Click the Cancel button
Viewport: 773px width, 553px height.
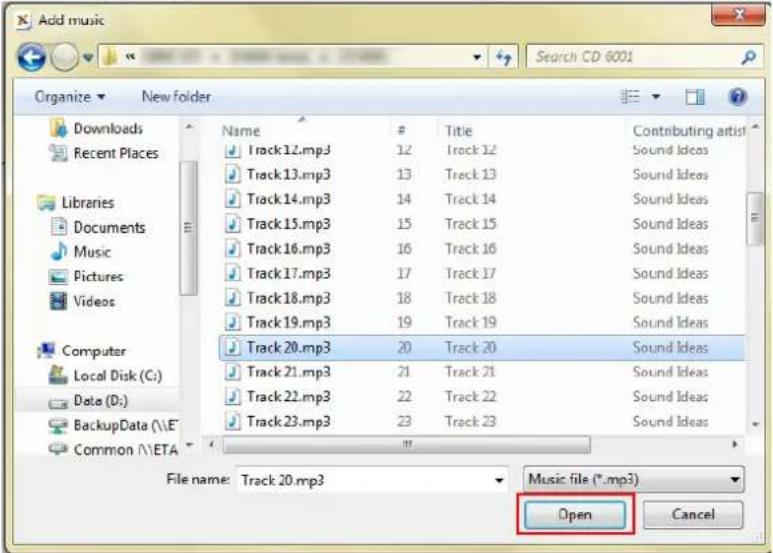pos(693,515)
